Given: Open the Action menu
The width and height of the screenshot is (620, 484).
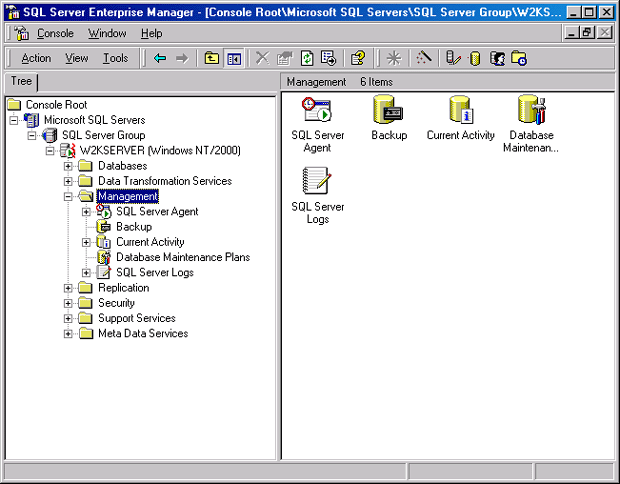Looking at the screenshot, I should (x=36, y=58).
